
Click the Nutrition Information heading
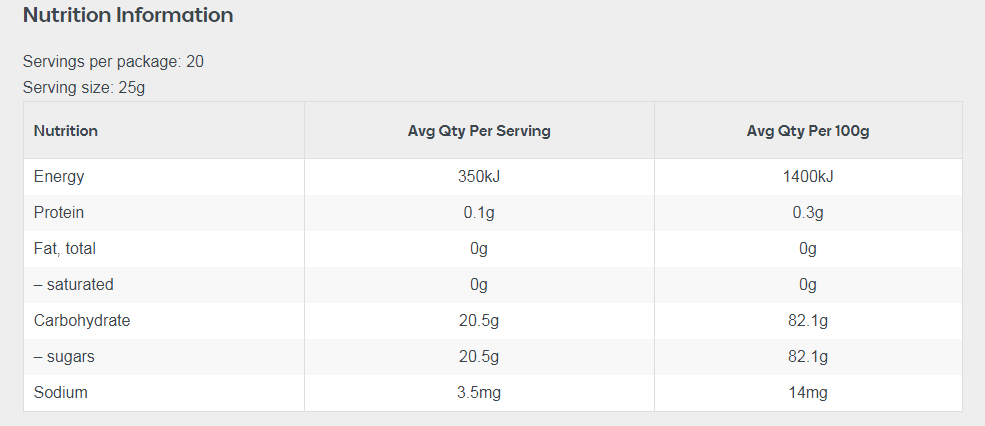tap(128, 16)
